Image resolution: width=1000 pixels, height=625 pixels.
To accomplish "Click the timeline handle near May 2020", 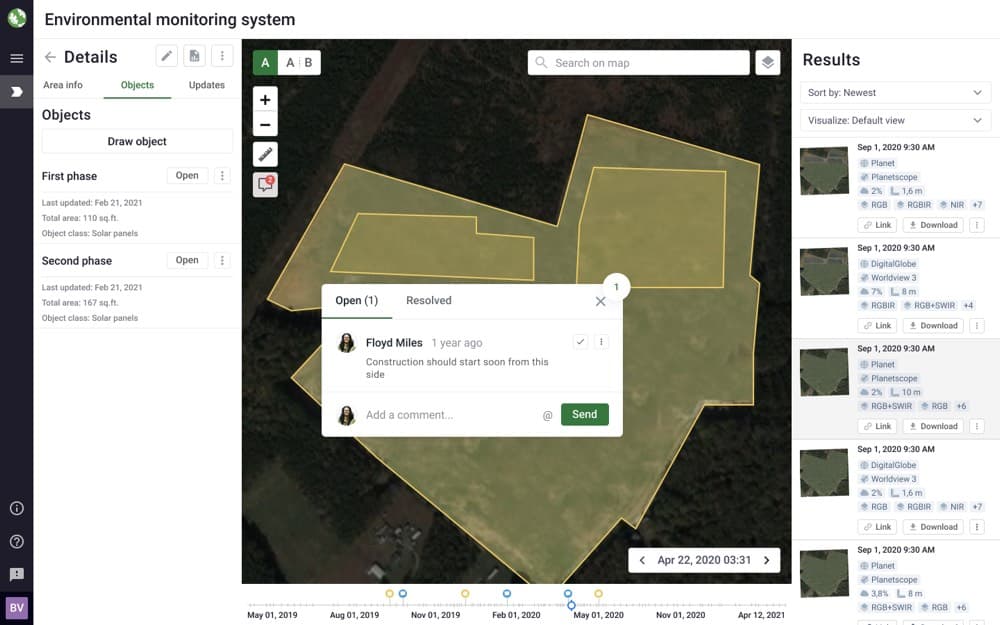I will pyautogui.click(x=571, y=605).
